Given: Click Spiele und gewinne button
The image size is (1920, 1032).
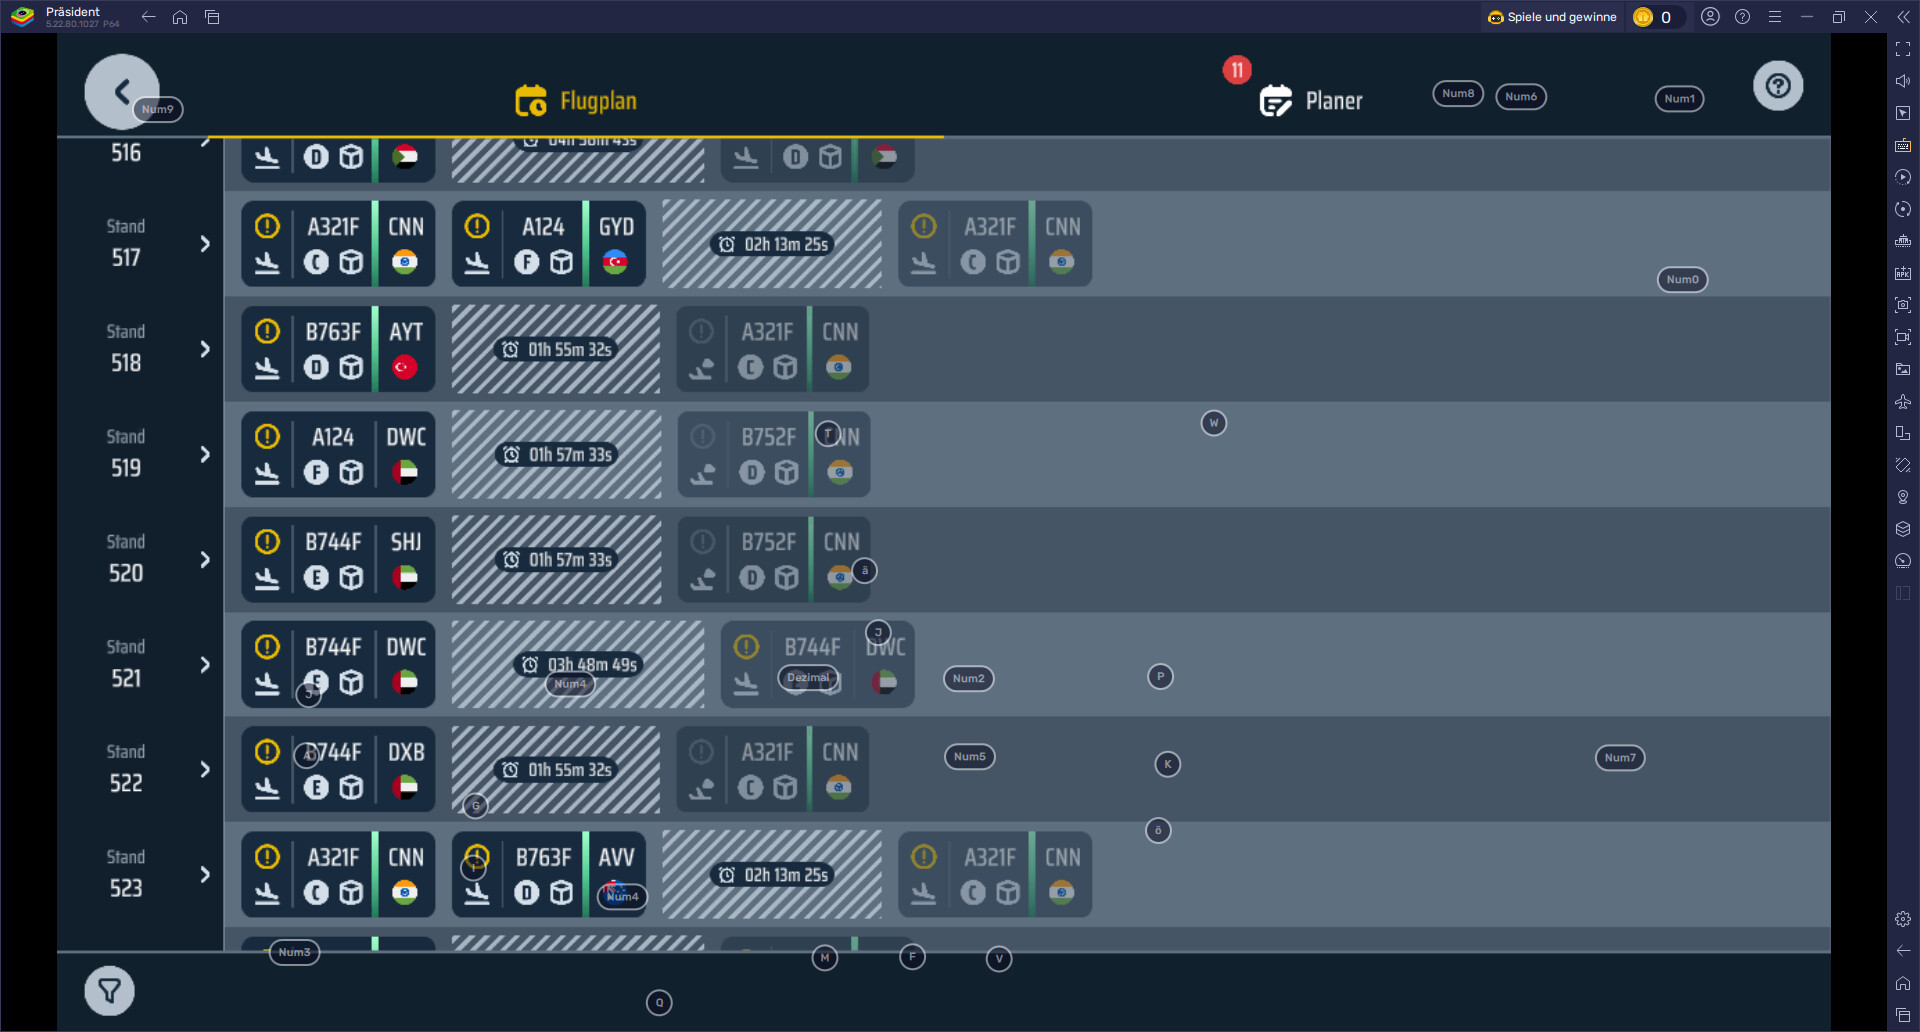Looking at the screenshot, I should click(1551, 17).
